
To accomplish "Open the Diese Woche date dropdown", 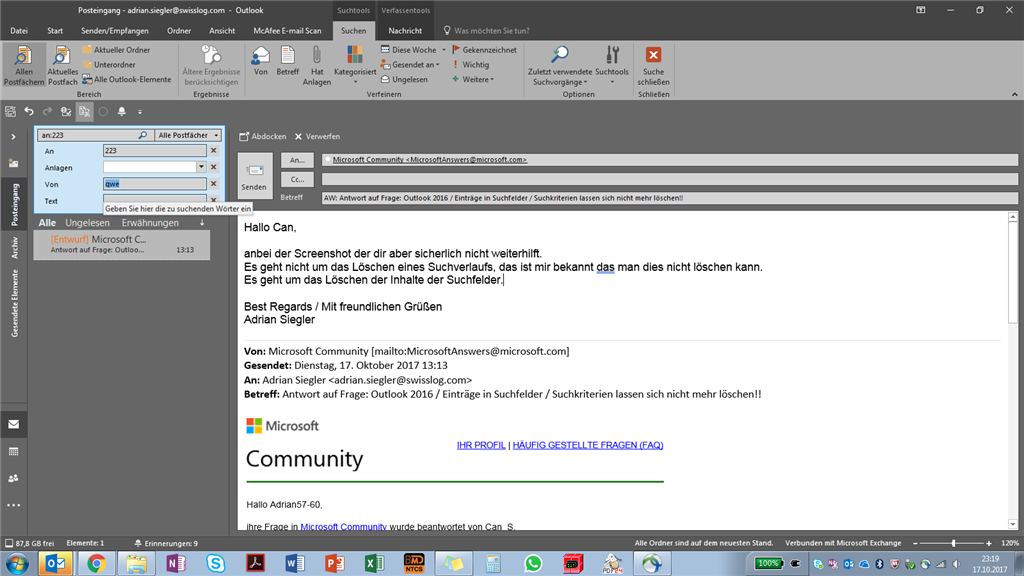I will (x=413, y=50).
